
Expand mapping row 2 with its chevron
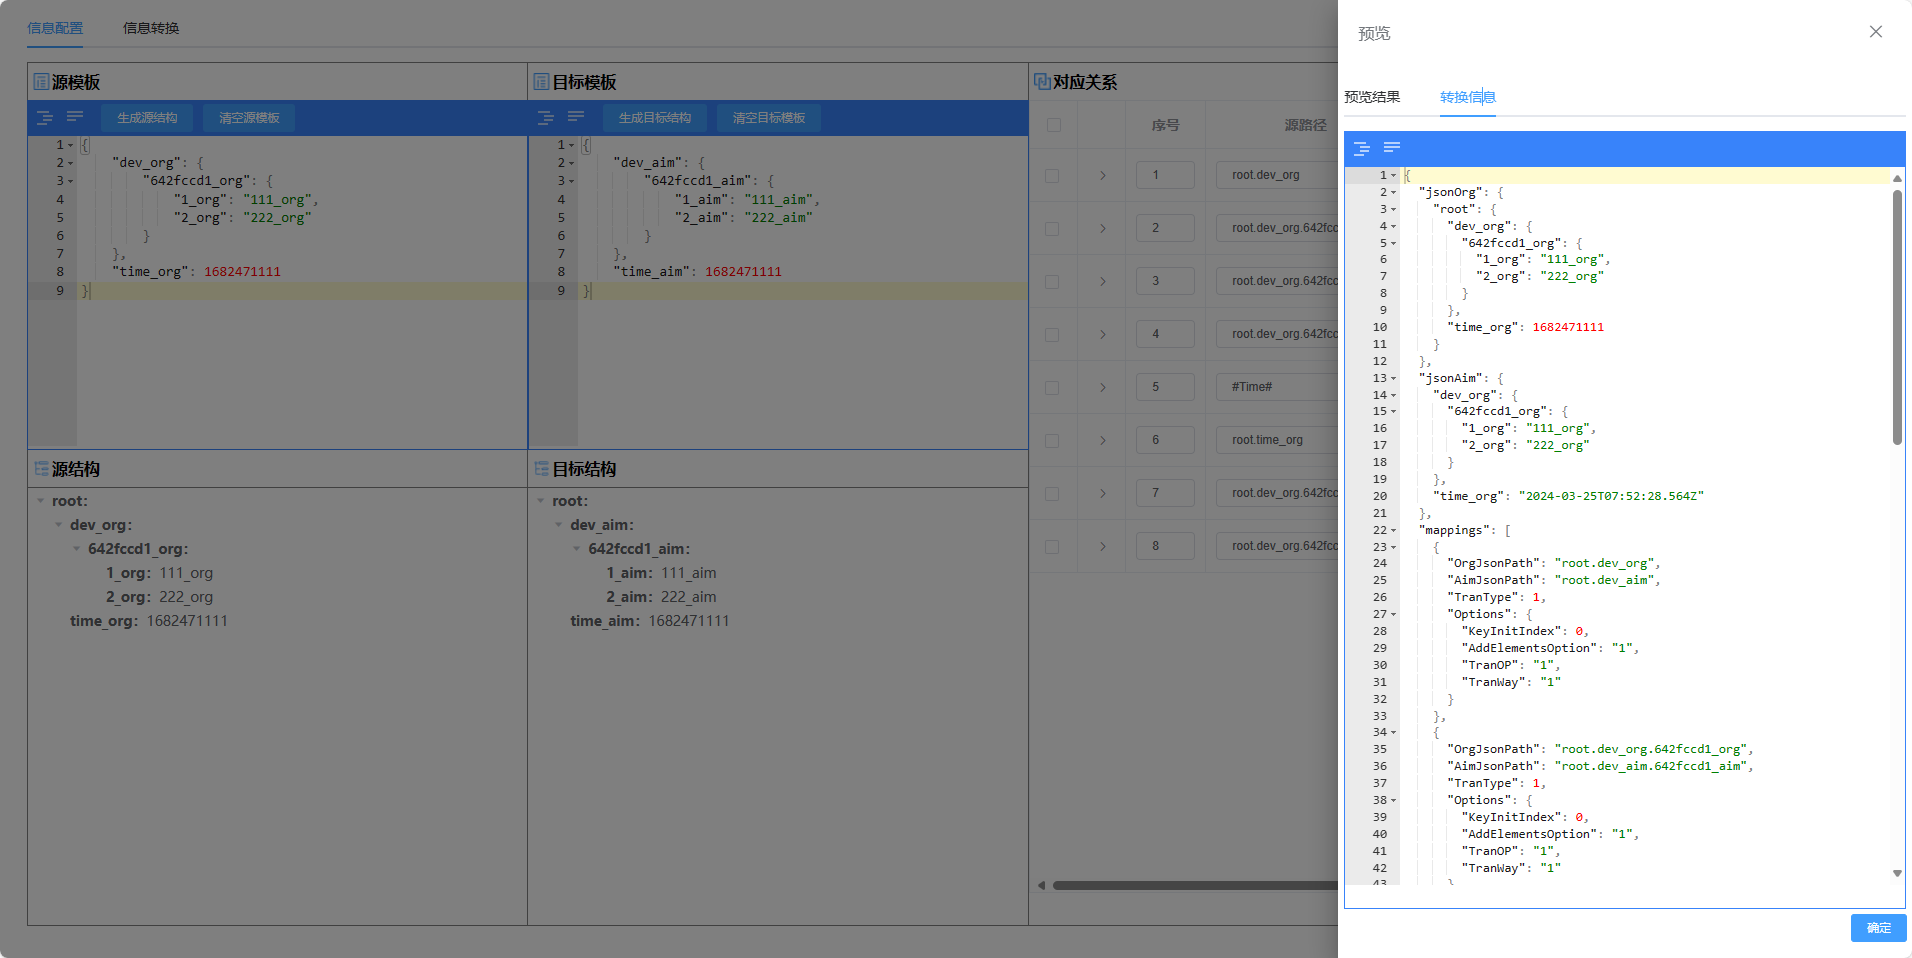[x=1103, y=229]
